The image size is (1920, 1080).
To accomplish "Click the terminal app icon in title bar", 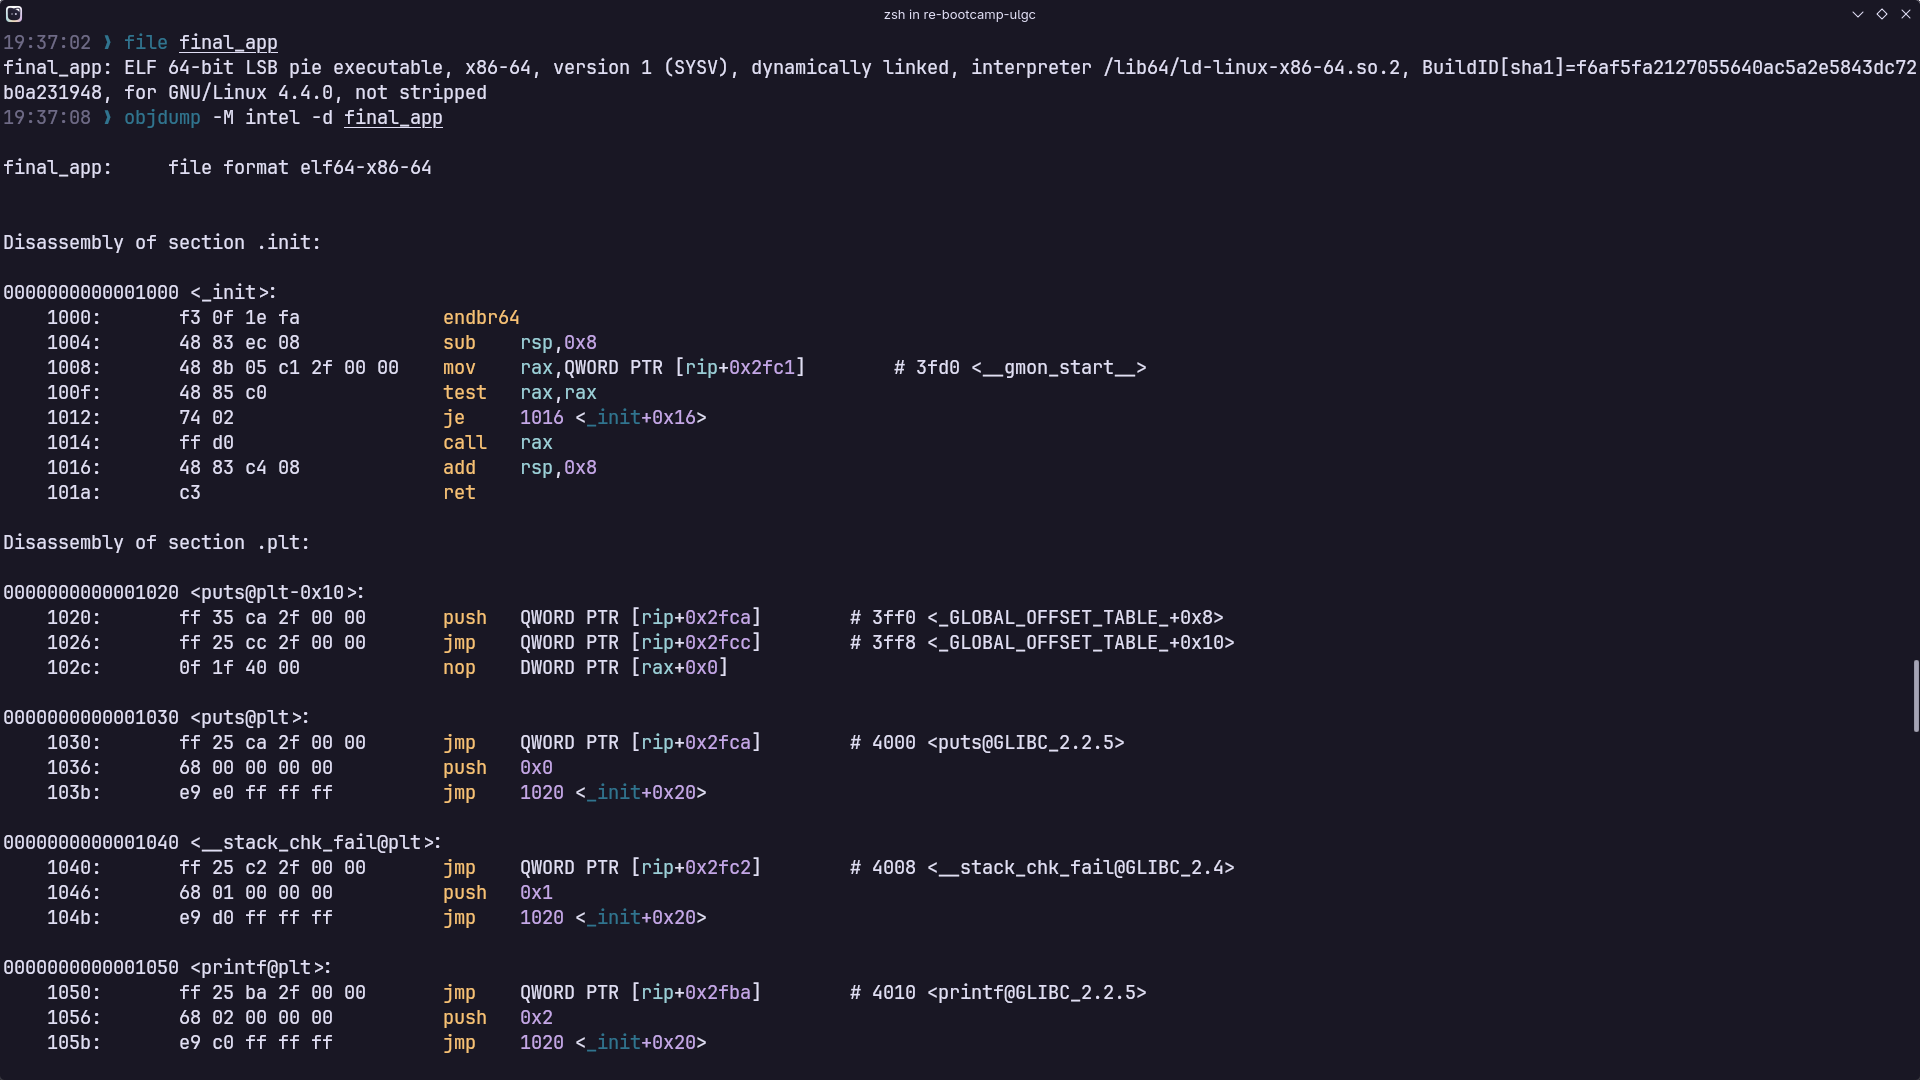I will [x=14, y=14].
